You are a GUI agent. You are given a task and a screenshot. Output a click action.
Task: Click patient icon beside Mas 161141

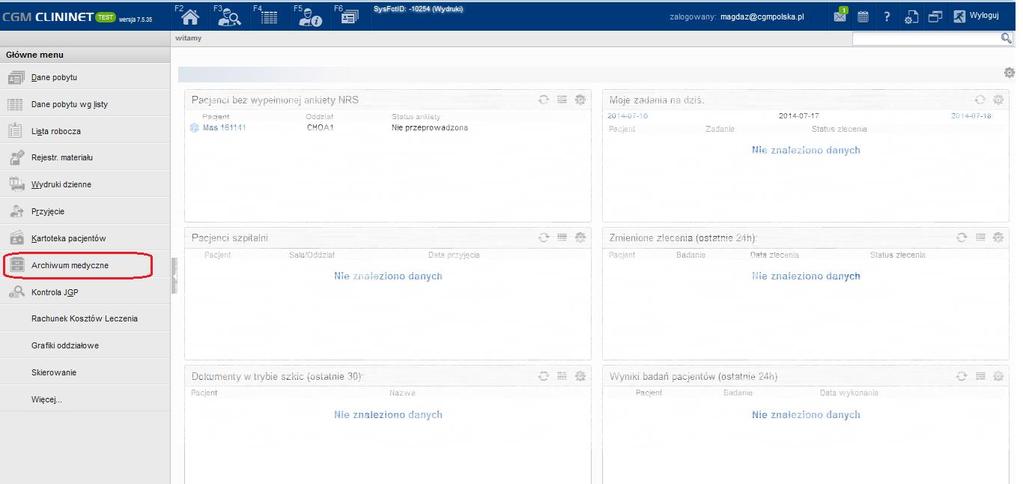point(194,128)
